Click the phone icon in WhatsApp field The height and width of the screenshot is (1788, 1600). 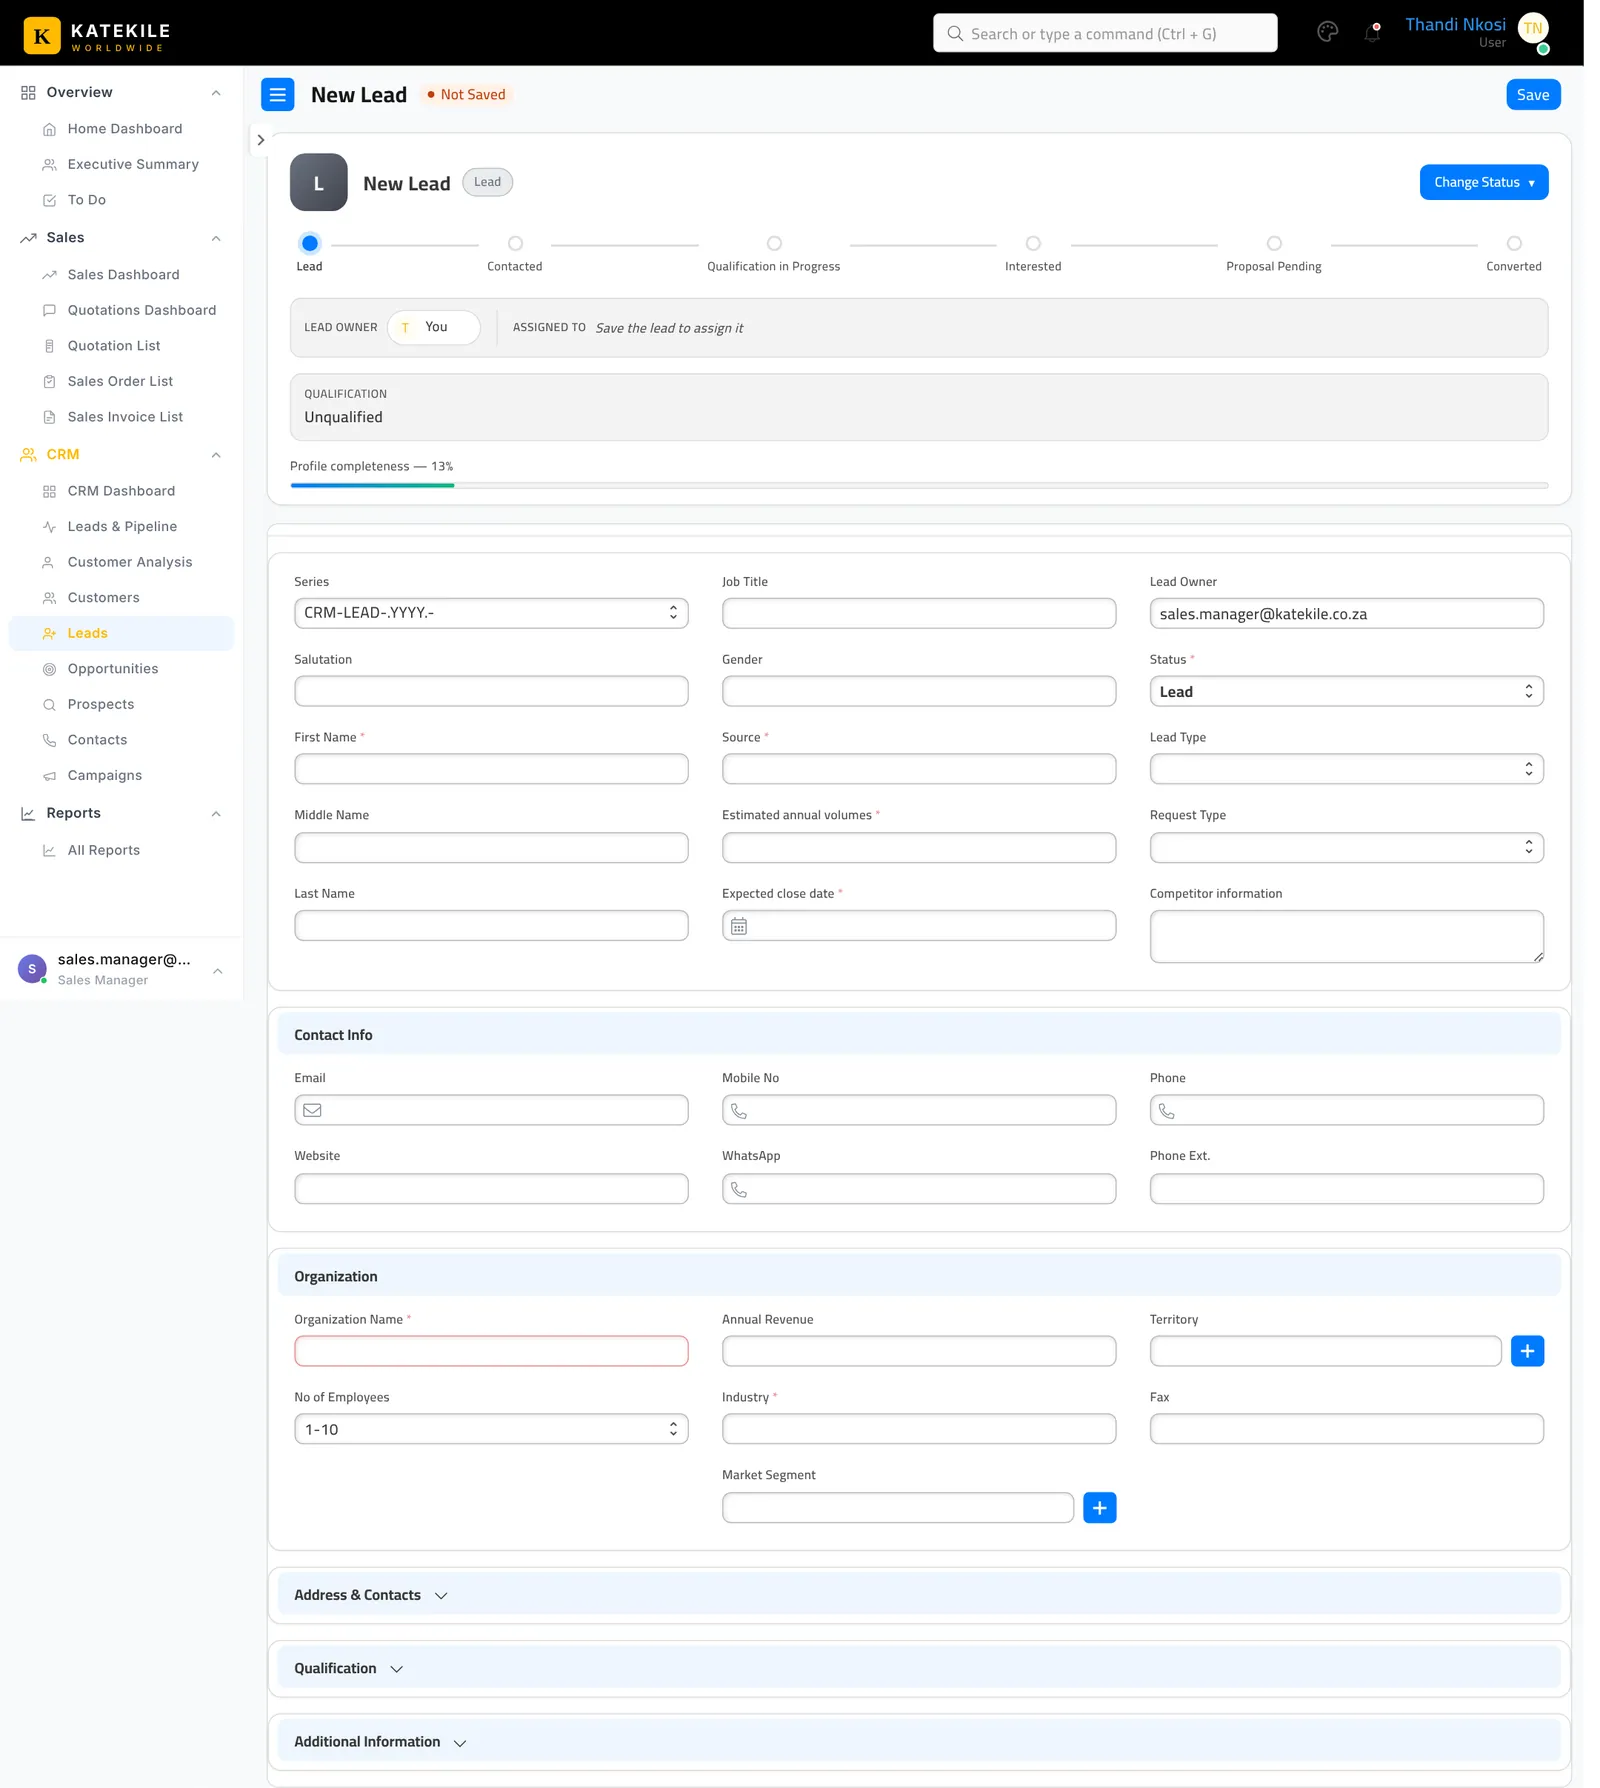click(x=739, y=1189)
